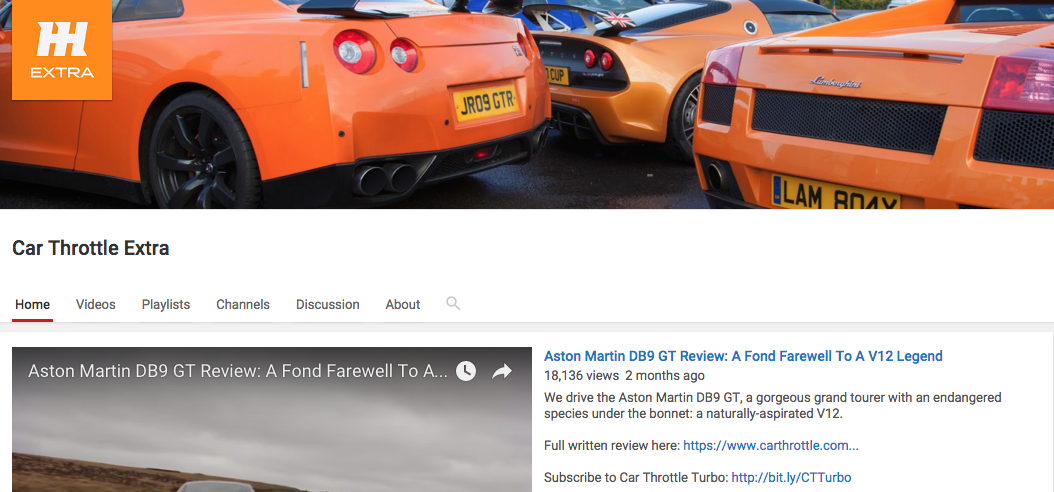This screenshot has height=492, width=1054.
Task: Open the channel search magnifier icon
Action: (x=453, y=303)
